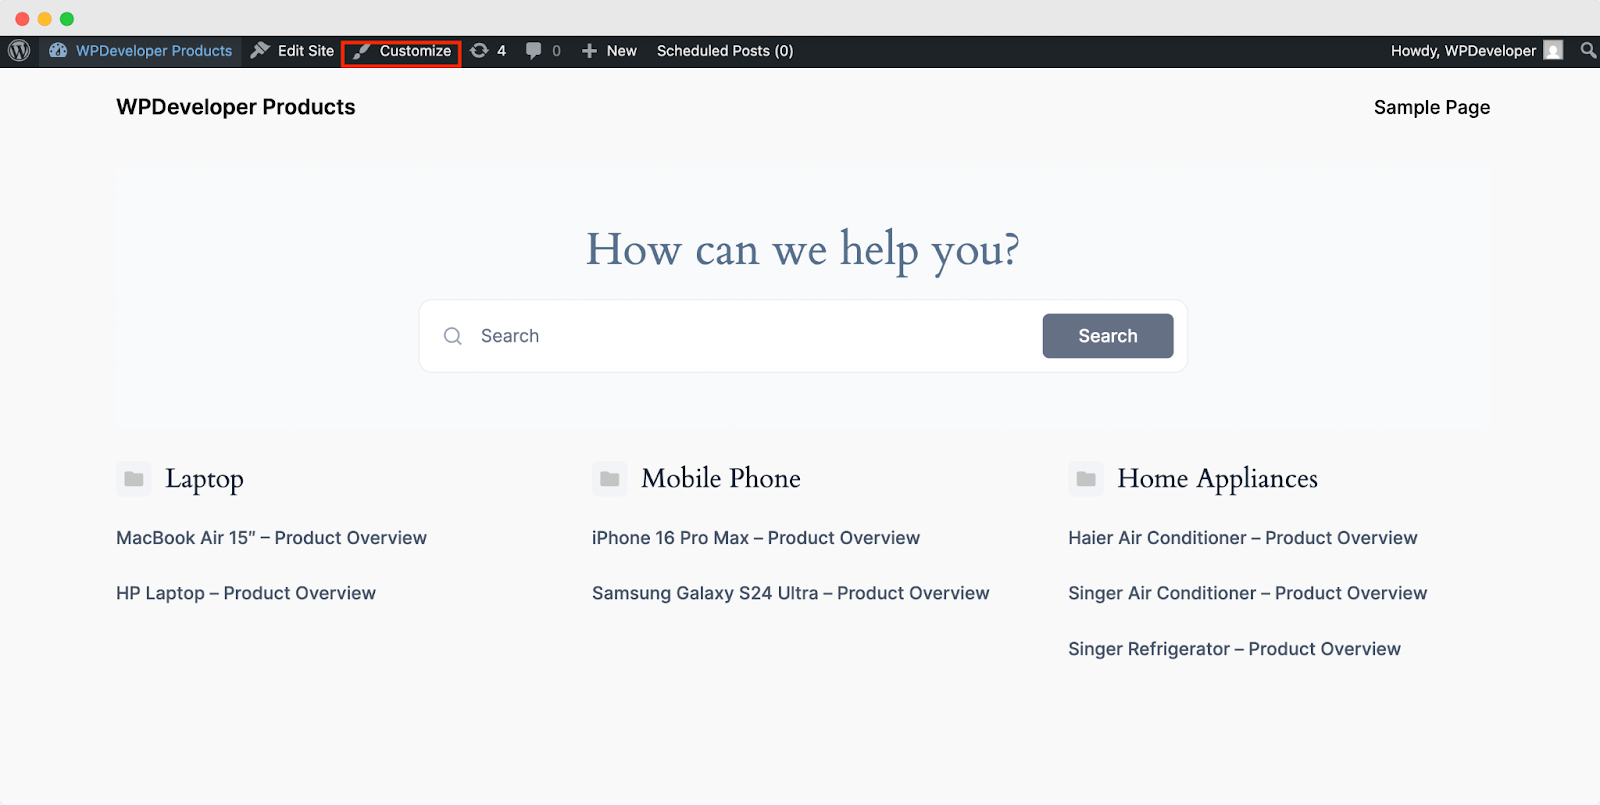Image resolution: width=1600 pixels, height=805 pixels.
Task: Click the Laptop category folder icon
Action: pos(134,479)
